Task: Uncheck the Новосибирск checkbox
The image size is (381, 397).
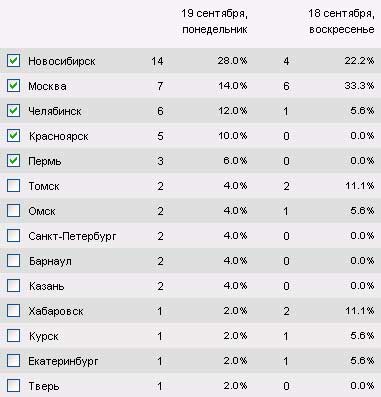Action: tap(13, 61)
